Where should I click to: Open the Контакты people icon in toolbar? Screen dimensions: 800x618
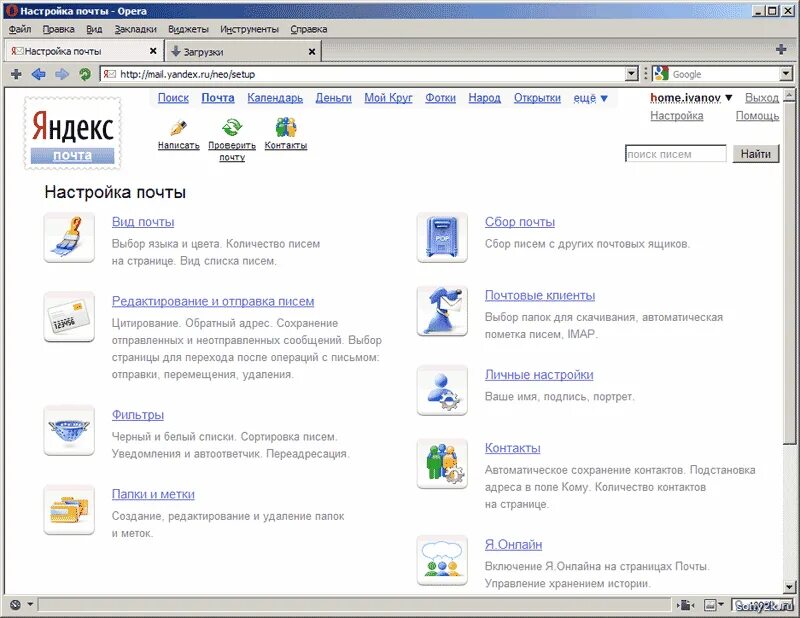tap(286, 127)
